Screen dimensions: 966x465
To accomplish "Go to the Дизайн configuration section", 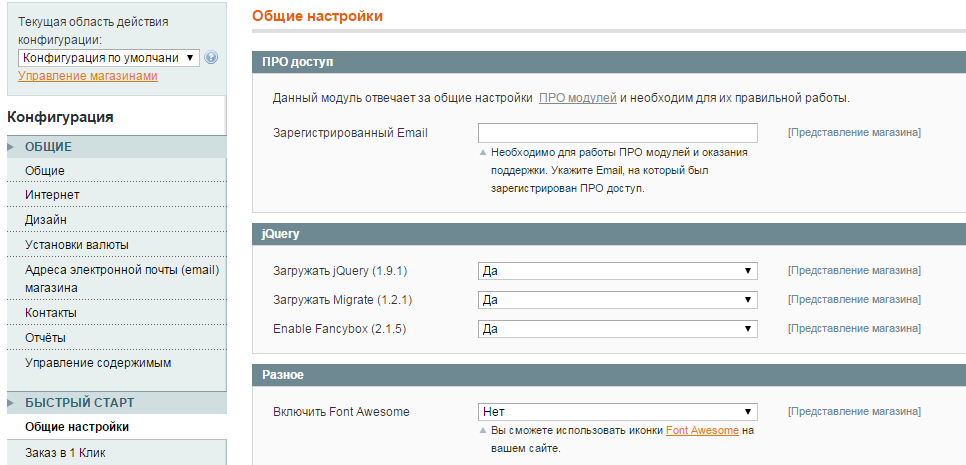I will pyautogui.click(x=46, y=220).
